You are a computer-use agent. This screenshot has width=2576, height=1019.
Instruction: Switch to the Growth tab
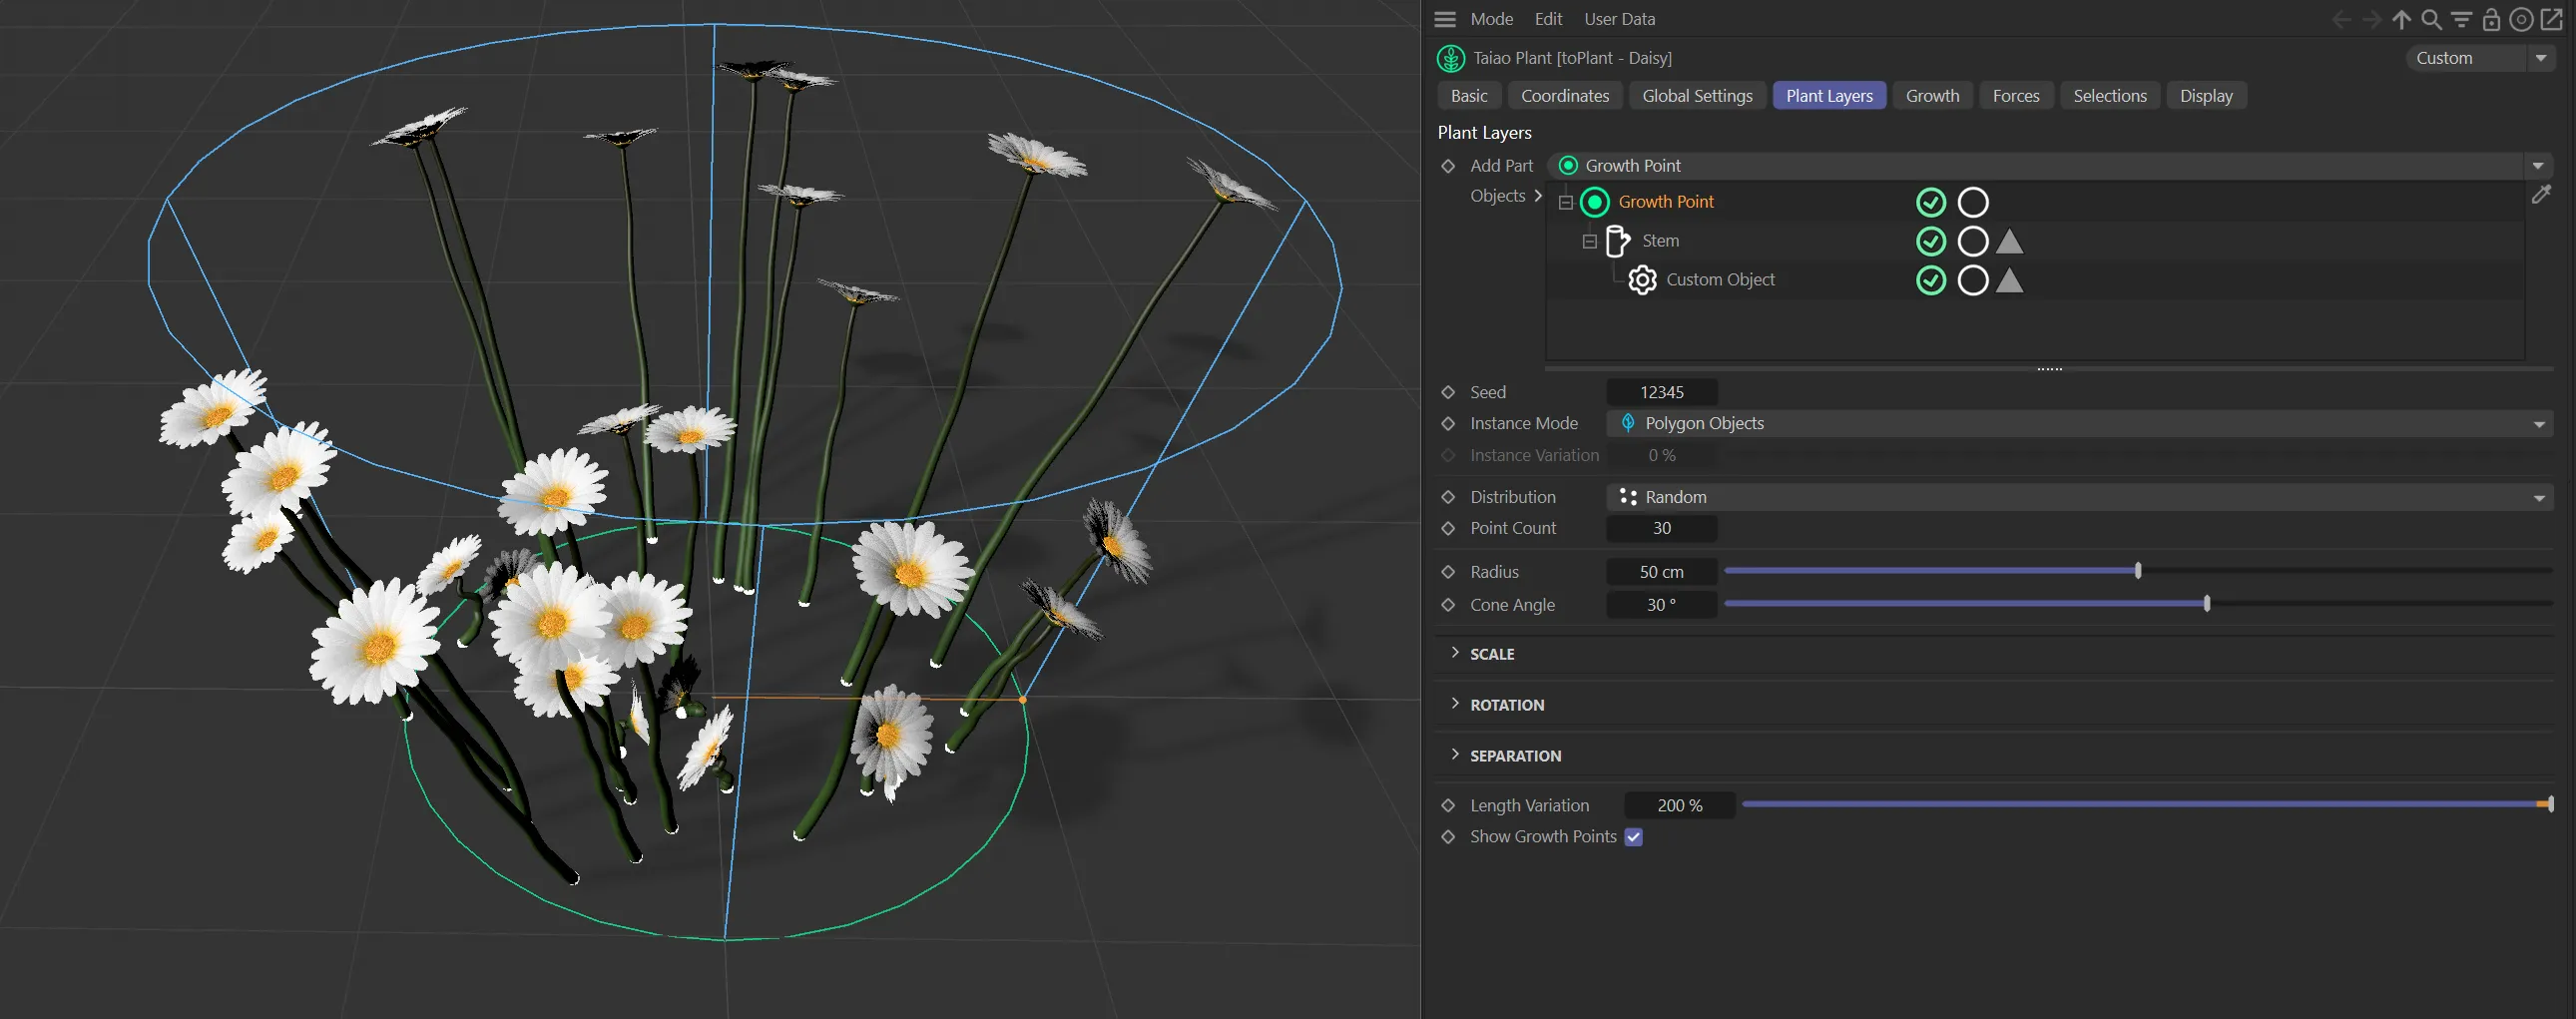[x=1931, y=96]
